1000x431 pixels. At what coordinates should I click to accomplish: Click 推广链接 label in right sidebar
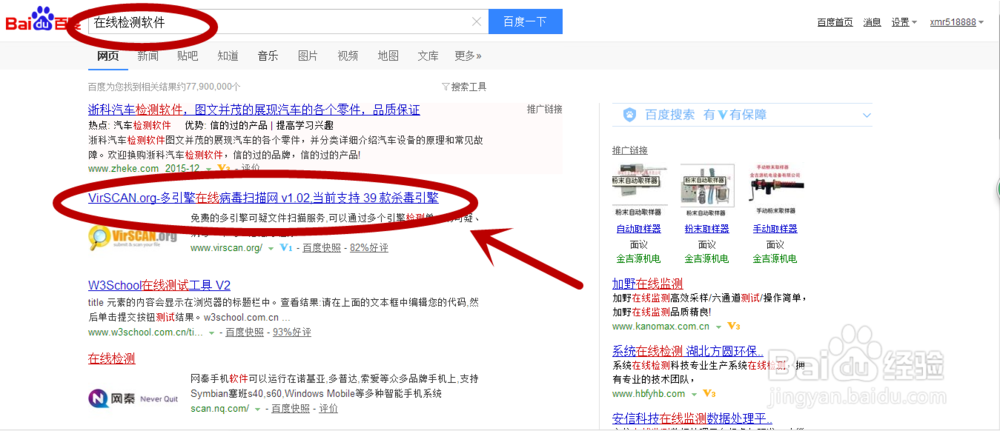(630, 150)
